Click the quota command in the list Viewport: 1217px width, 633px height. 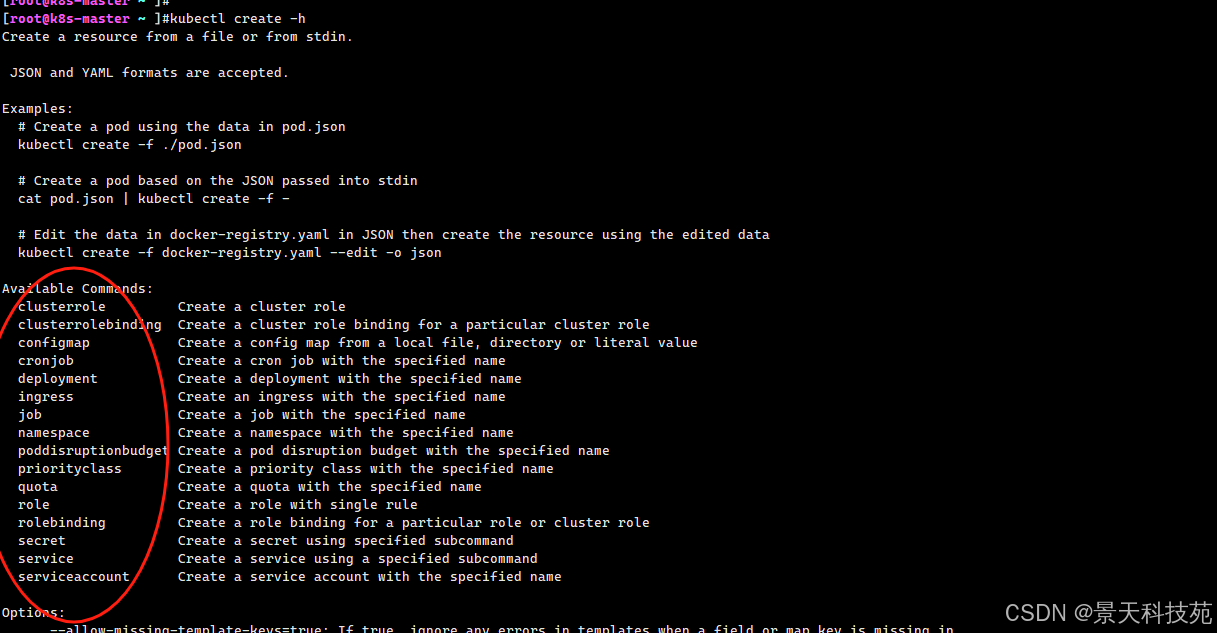37,487
